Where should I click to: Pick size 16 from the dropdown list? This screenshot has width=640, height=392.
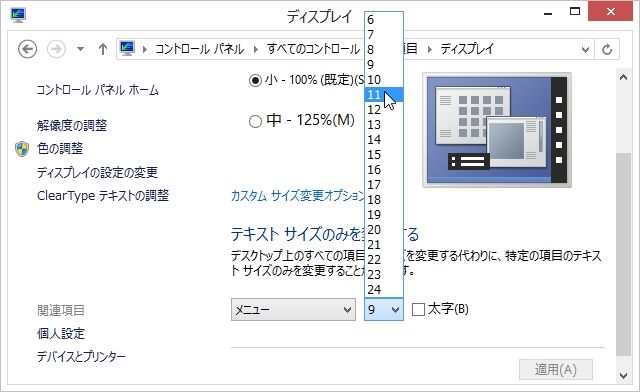point(384,169)
